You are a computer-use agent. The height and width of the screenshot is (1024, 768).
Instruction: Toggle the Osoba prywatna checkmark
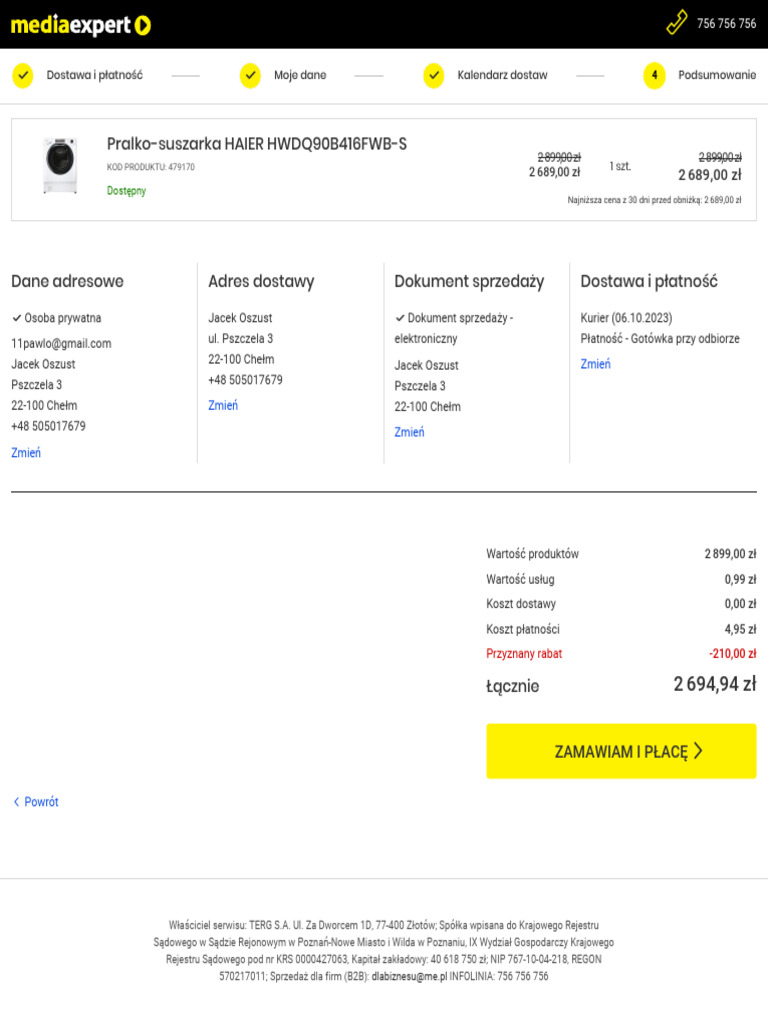16,318
